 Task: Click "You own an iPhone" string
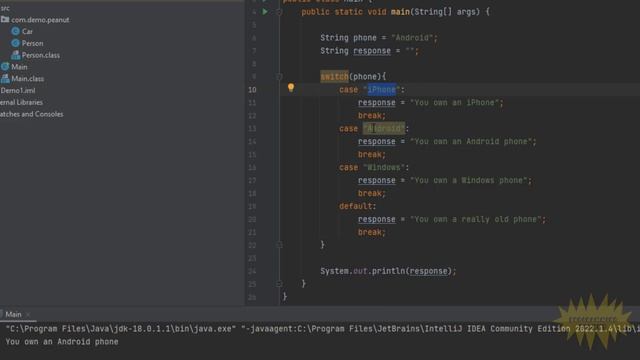coord(456,102)
